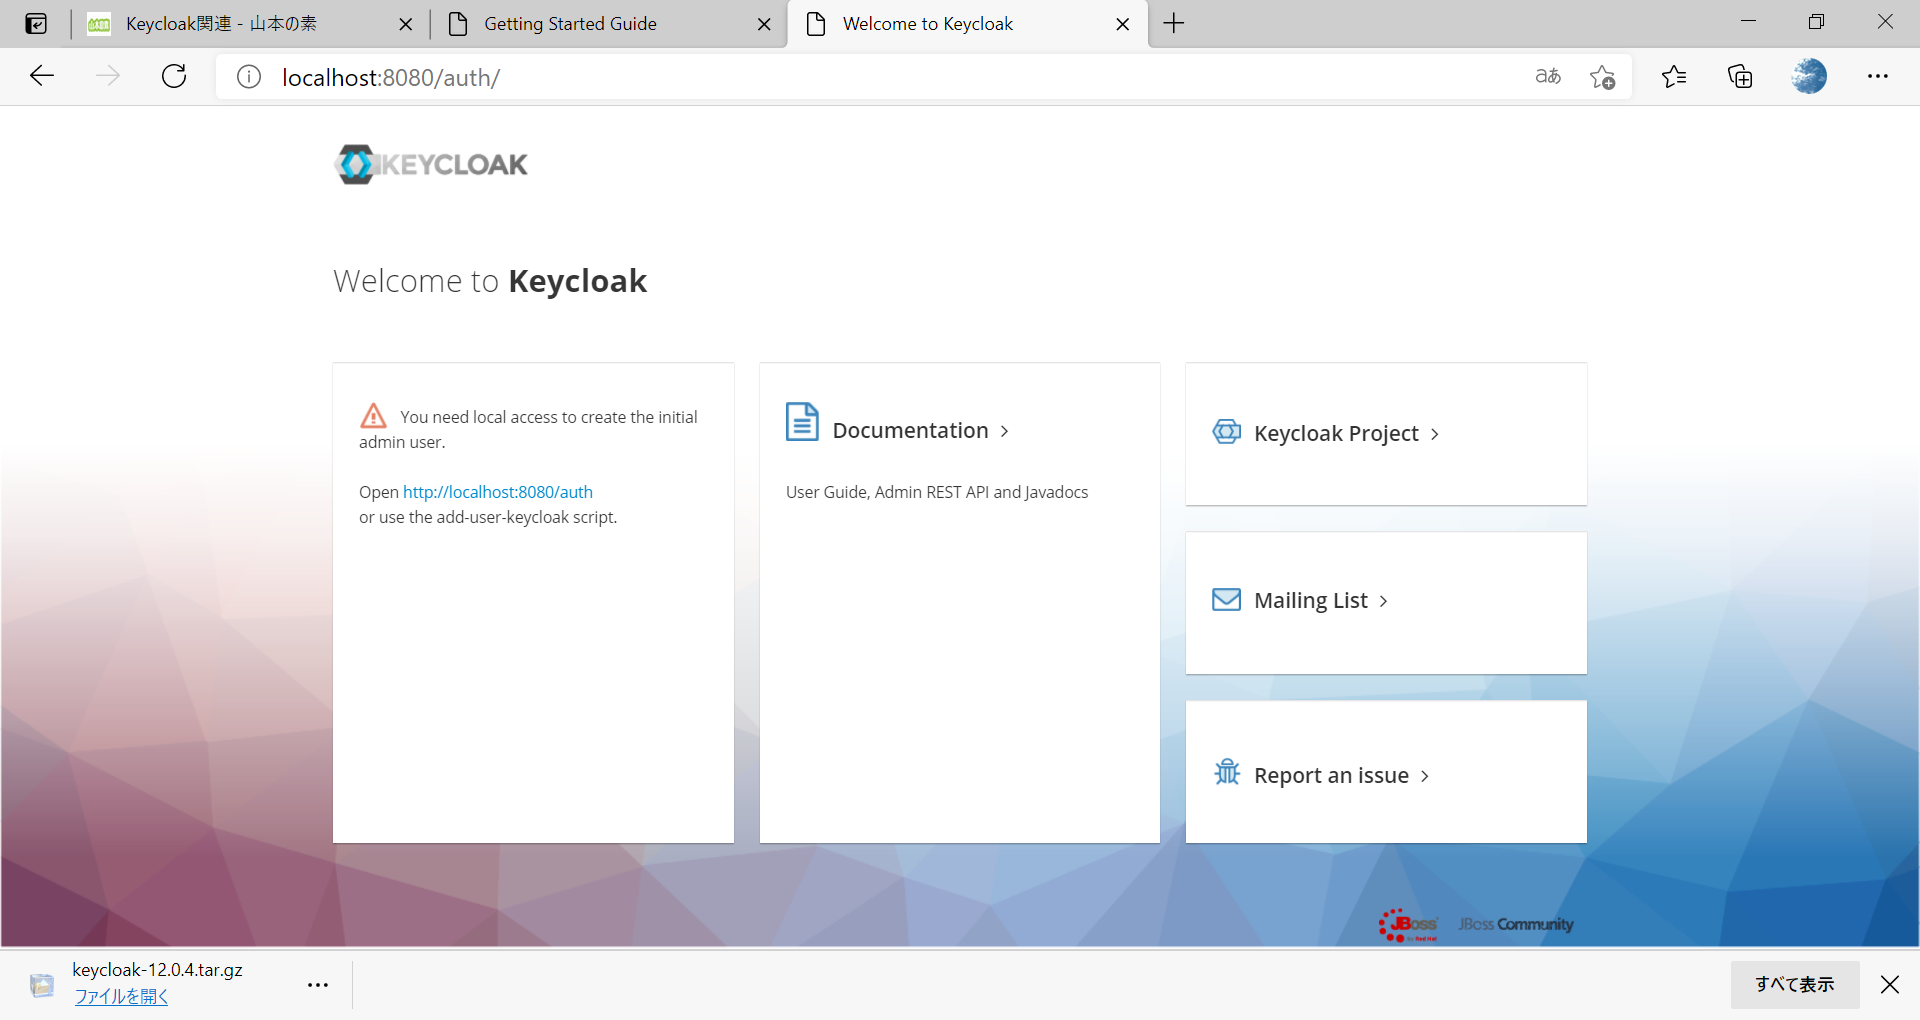
Task: Click the chevron next to Documentation
Action: (x=1004, y=431)
